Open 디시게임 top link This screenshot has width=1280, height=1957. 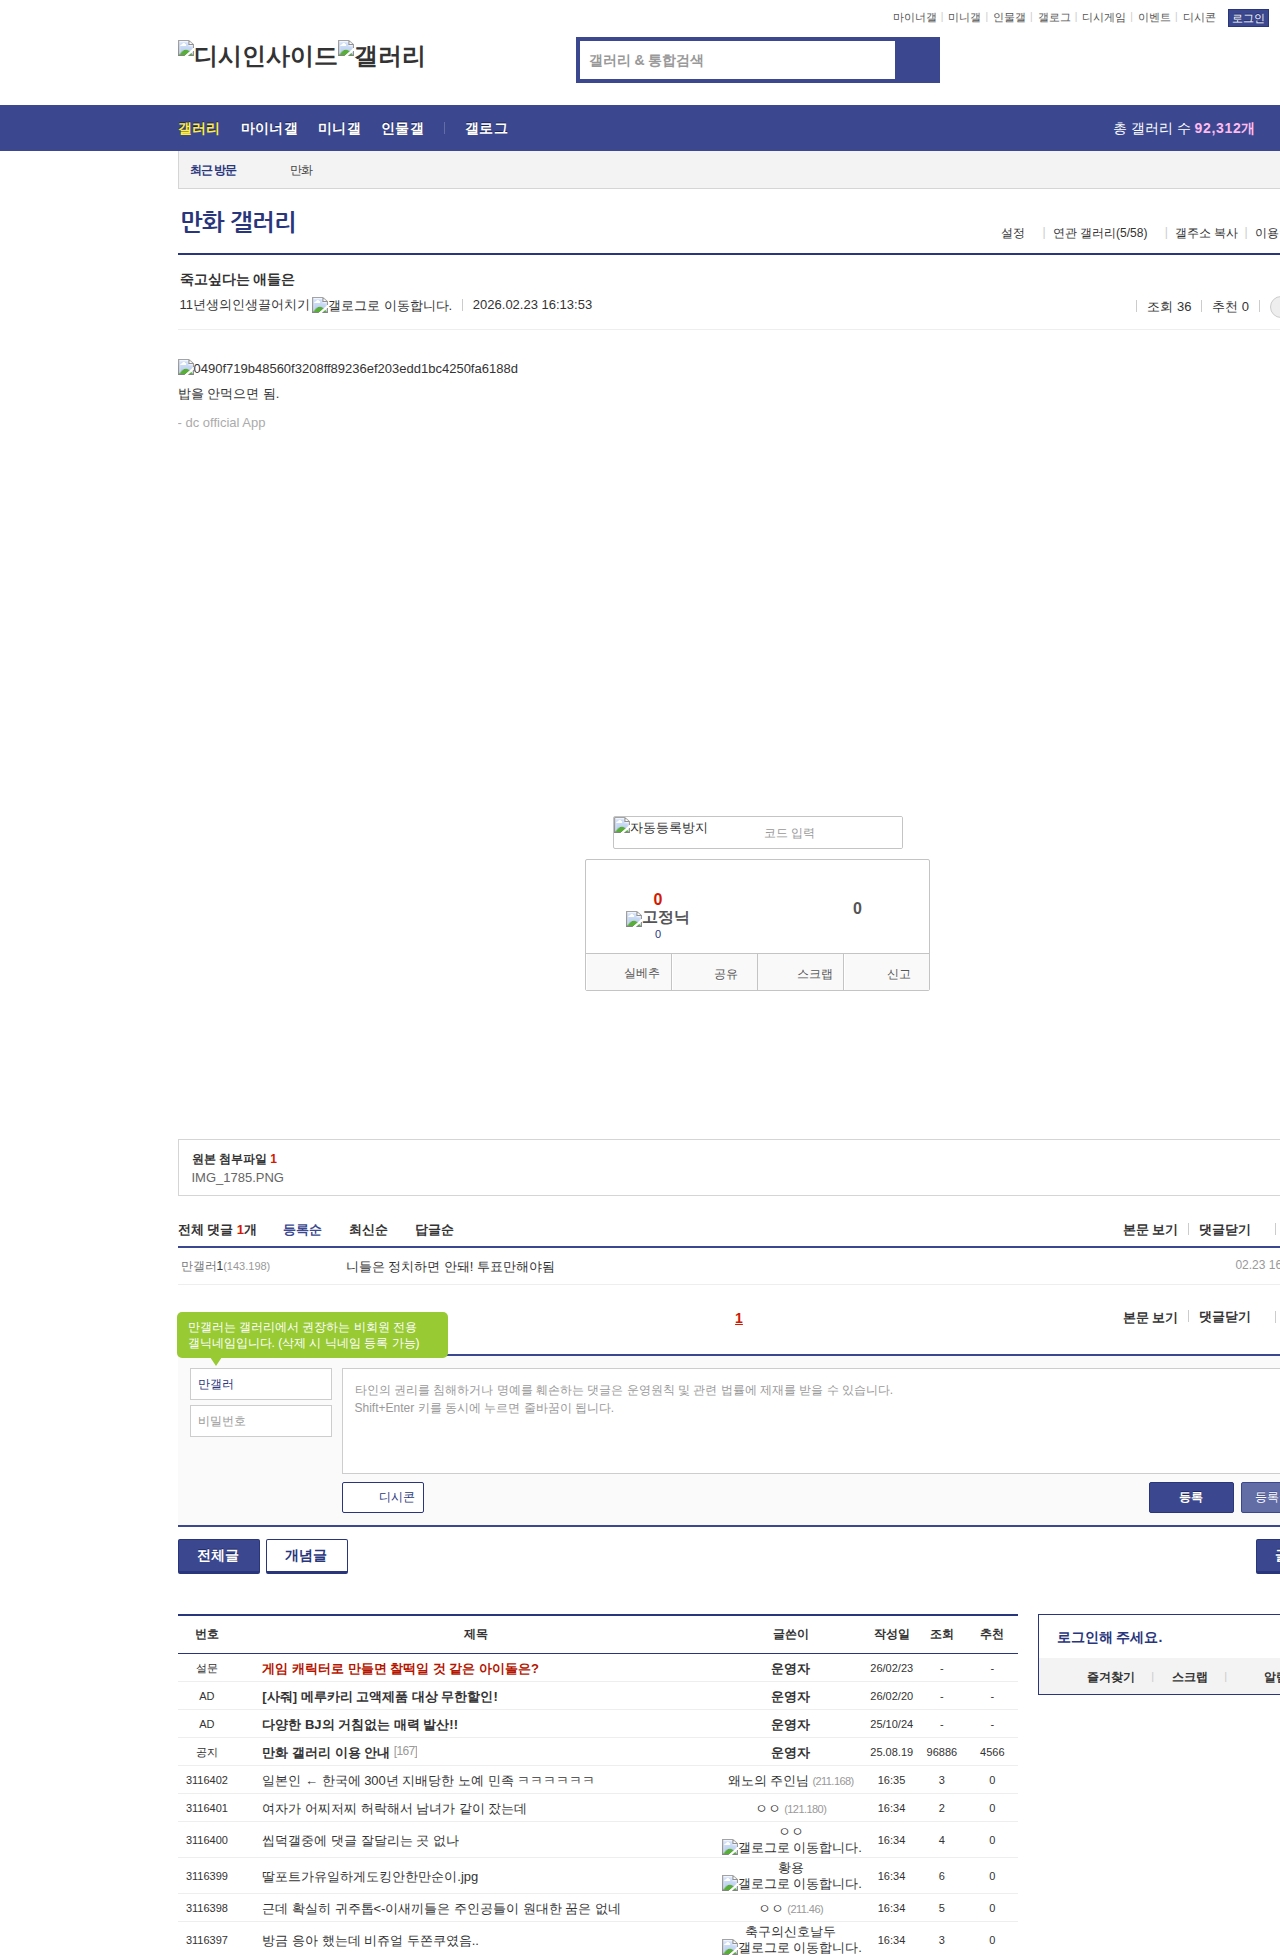click(1103, 17)
